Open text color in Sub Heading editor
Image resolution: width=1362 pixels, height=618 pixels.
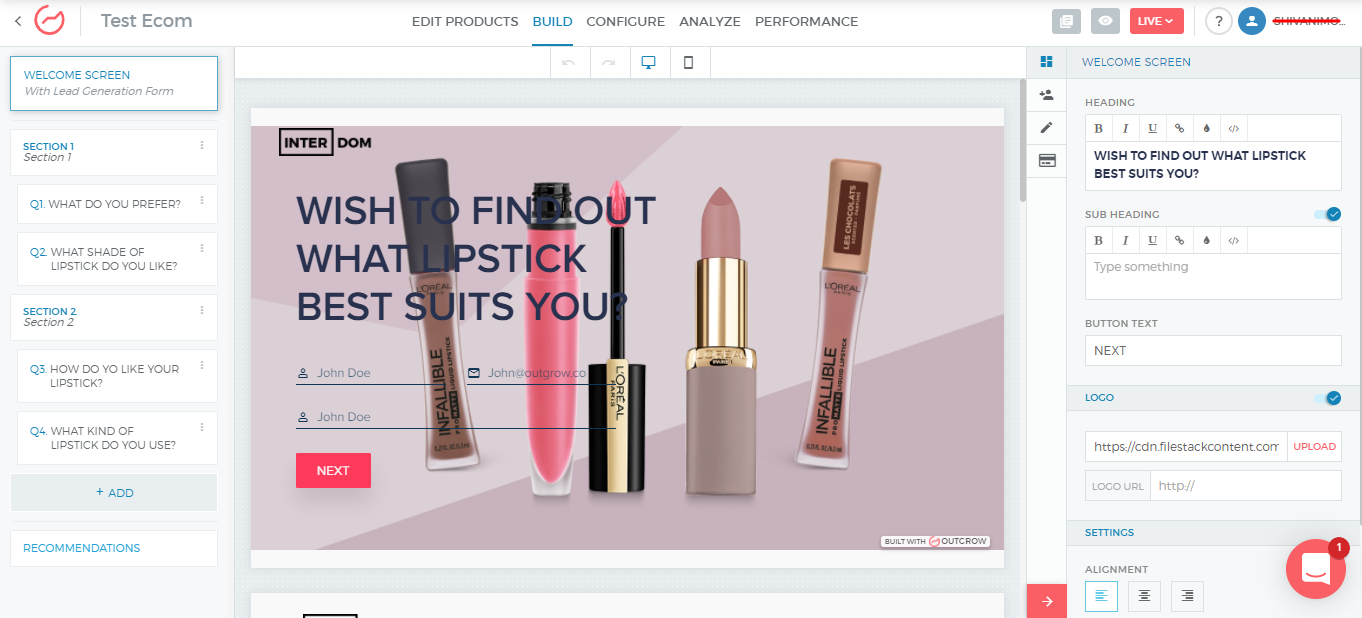pyautogui.click(x=1207, y=240)
